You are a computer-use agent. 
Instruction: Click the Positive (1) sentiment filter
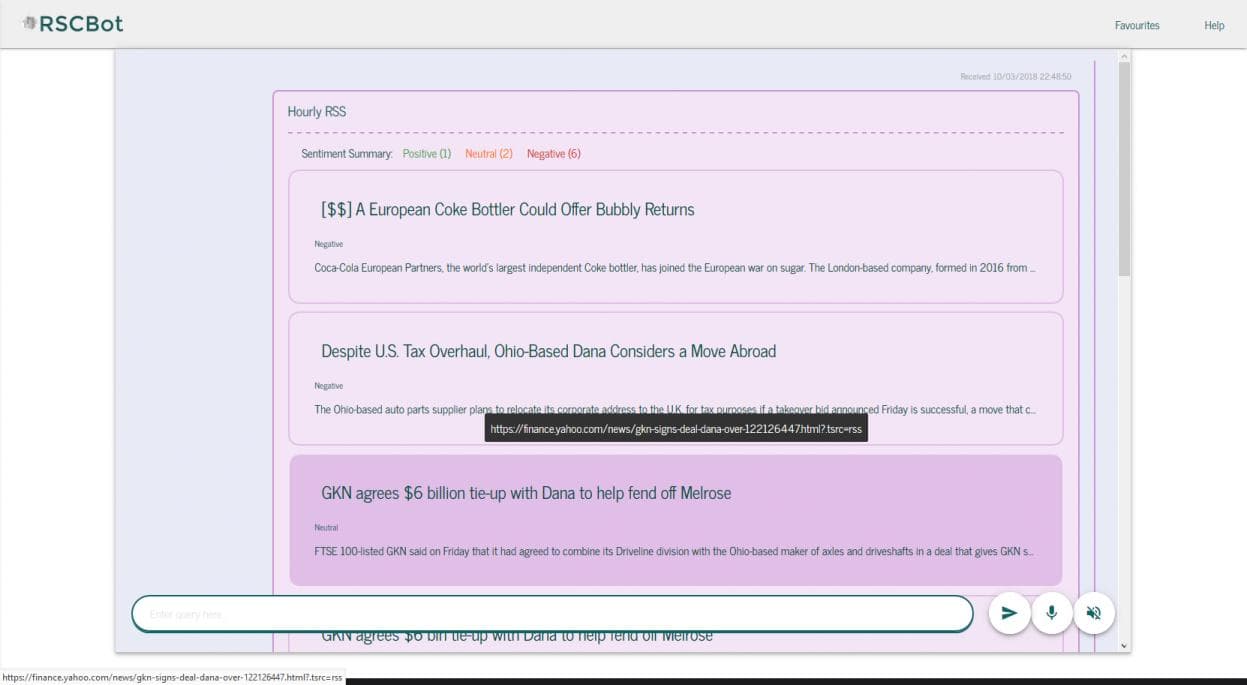427,154
